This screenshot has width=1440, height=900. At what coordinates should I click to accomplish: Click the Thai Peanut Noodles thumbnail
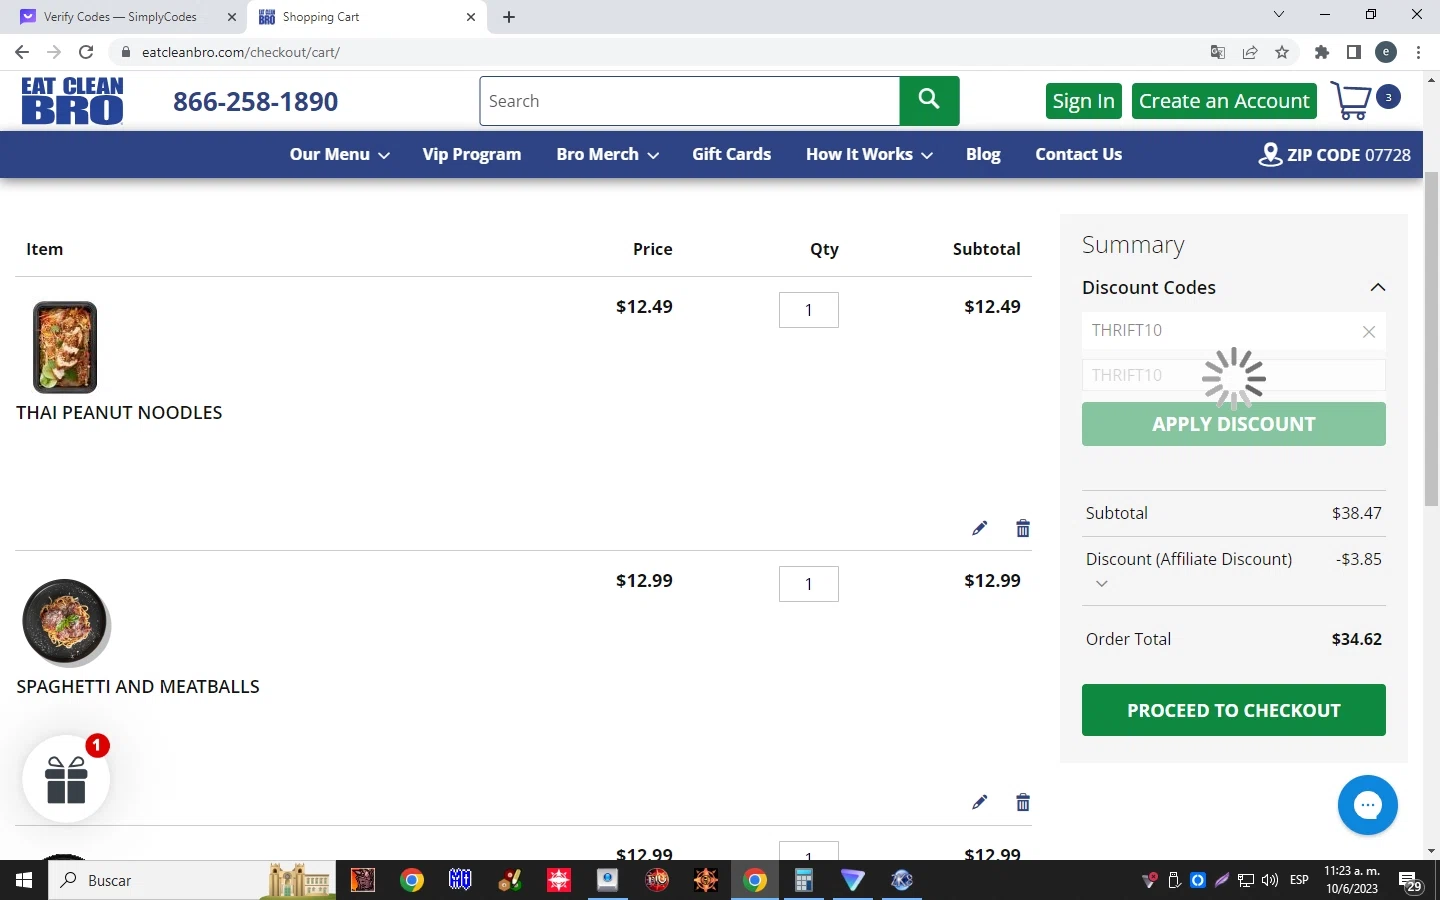[x=65, y=347]
